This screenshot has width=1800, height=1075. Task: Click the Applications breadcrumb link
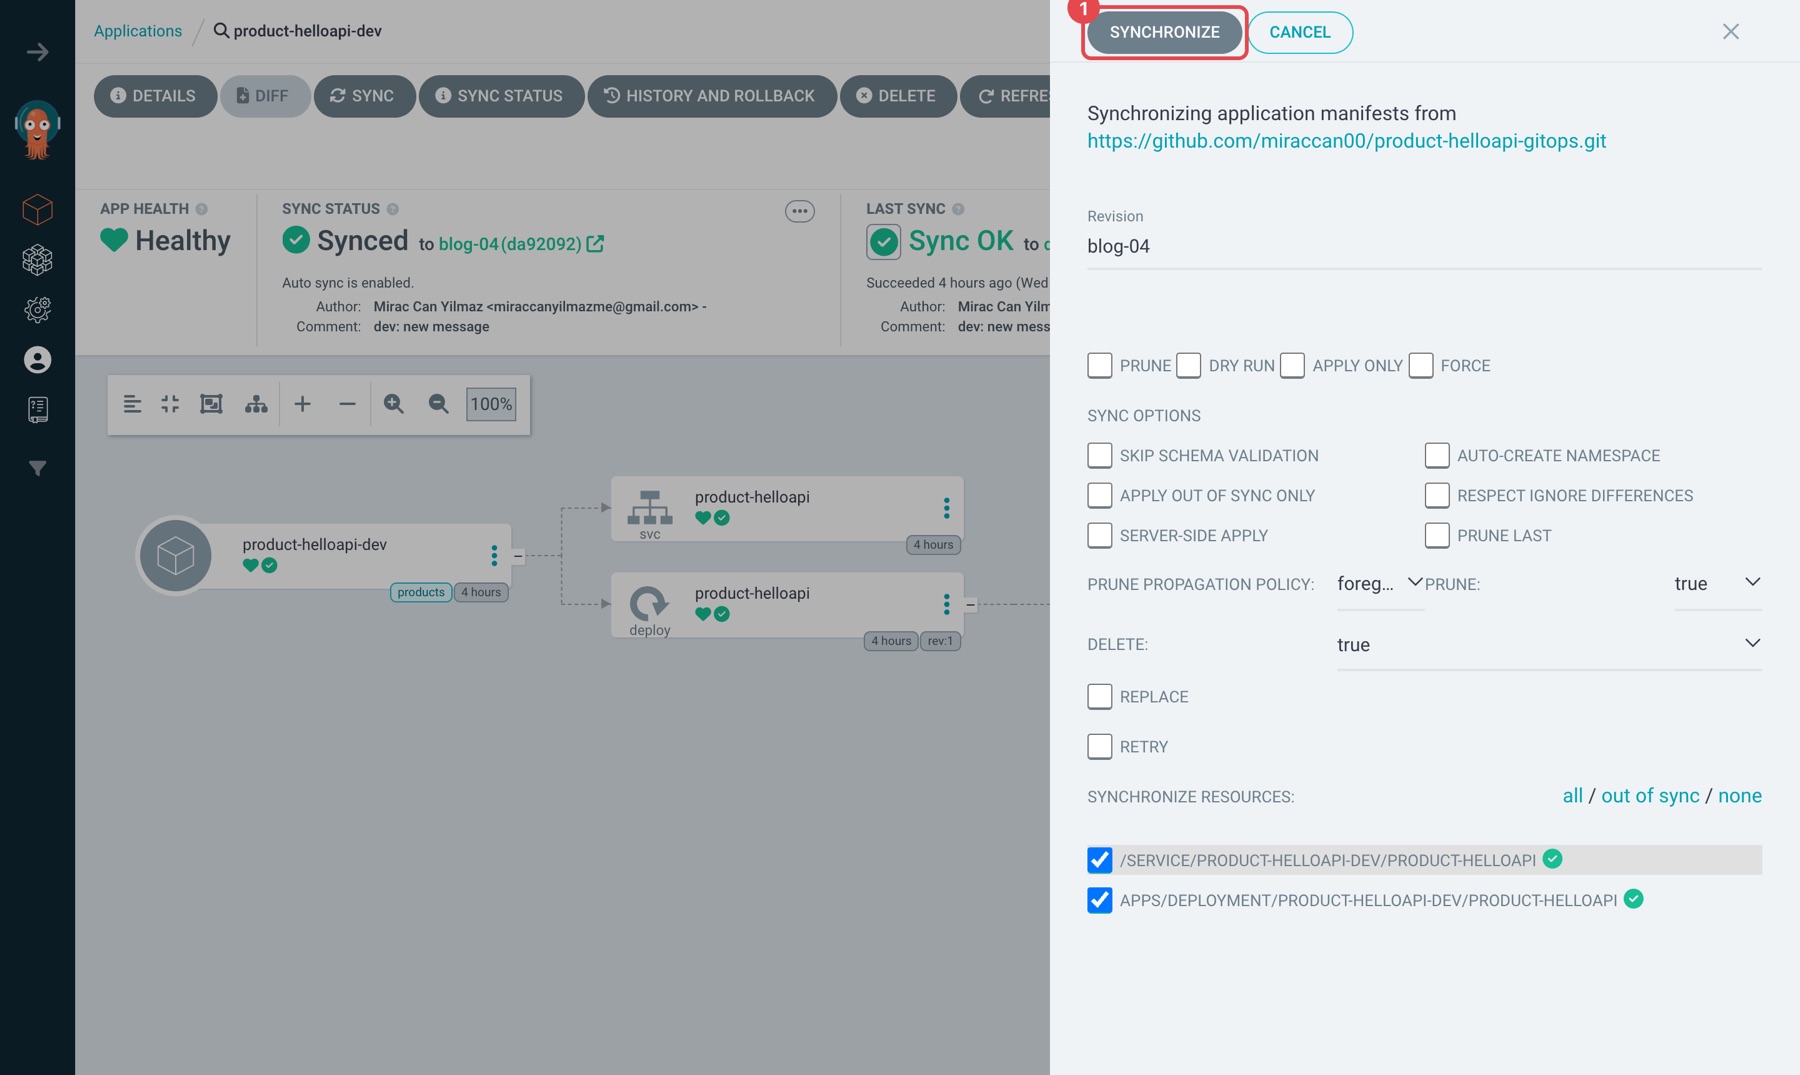click(x=138, y=31)
